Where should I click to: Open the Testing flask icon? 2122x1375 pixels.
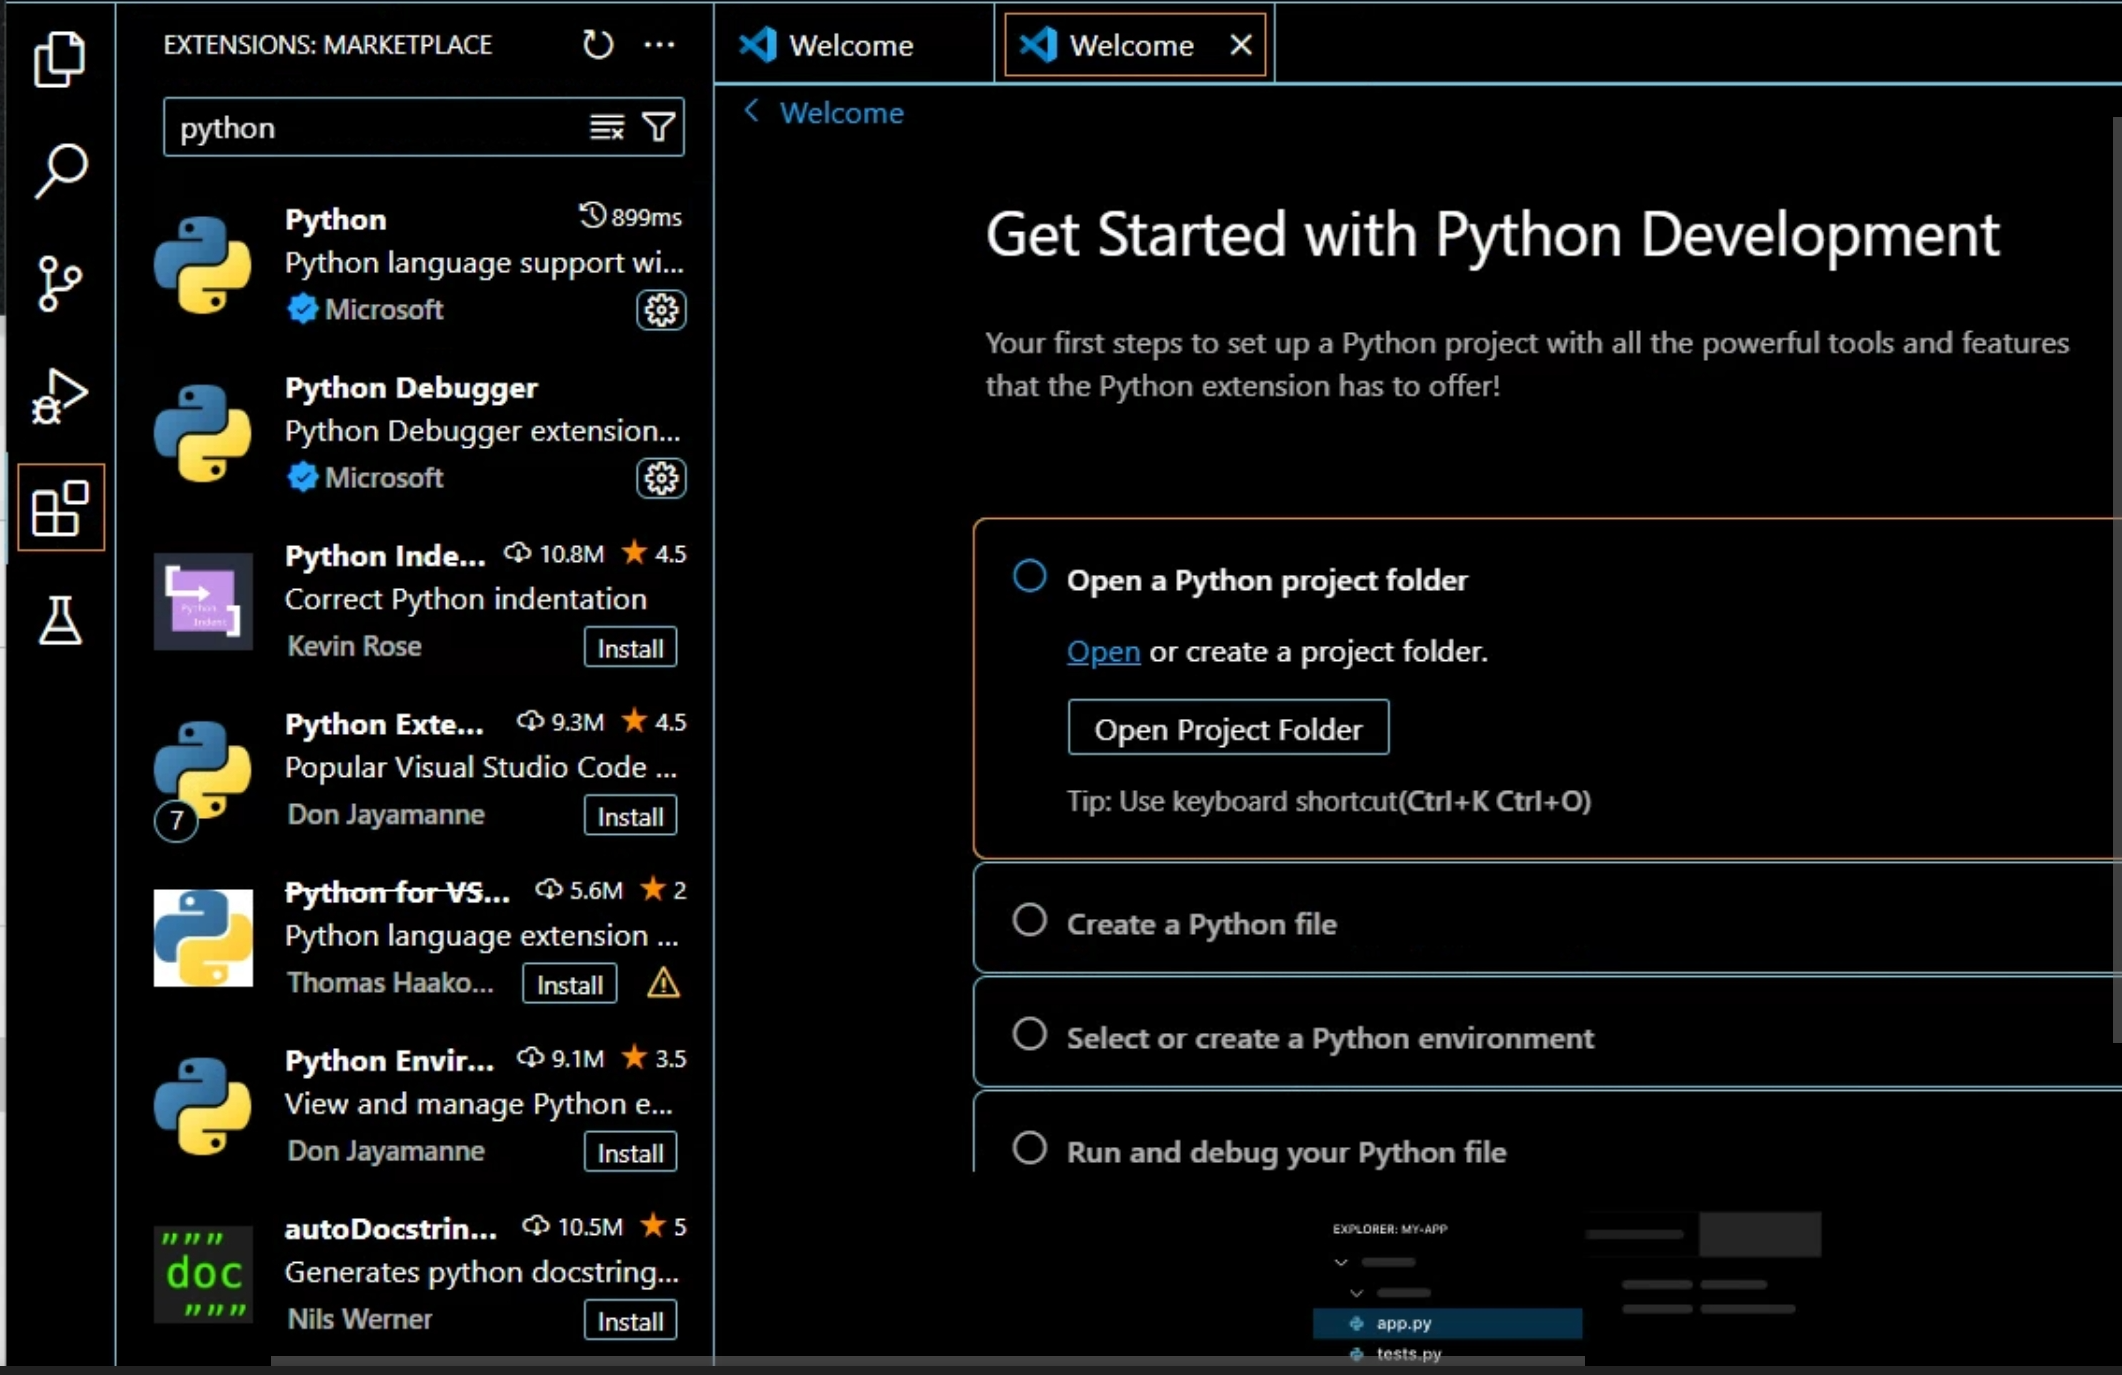point(60,621)
